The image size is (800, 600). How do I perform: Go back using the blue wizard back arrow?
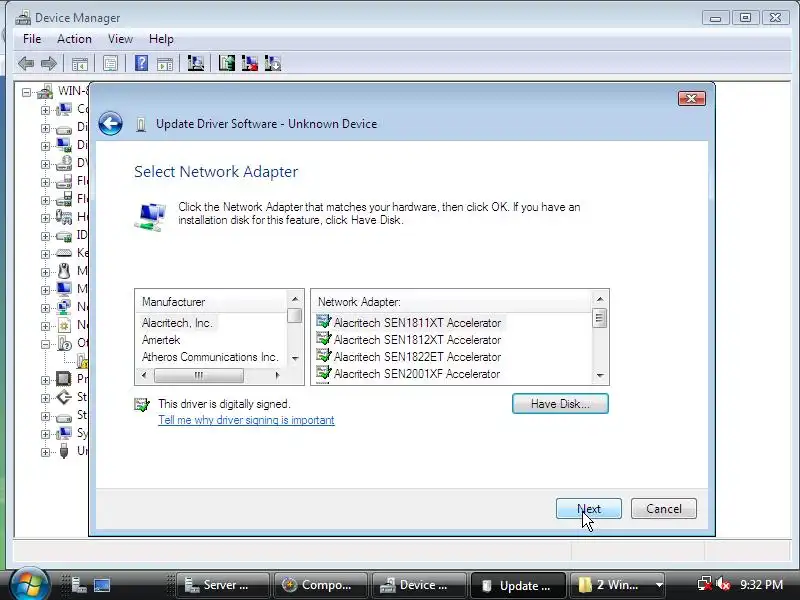(110, 123)
